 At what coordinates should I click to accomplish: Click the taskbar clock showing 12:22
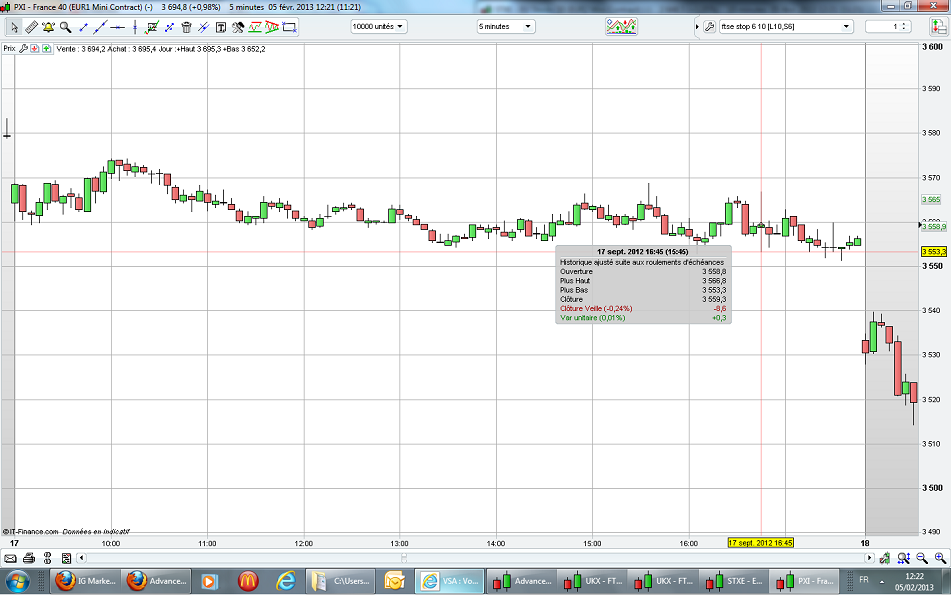pos(915,581)
